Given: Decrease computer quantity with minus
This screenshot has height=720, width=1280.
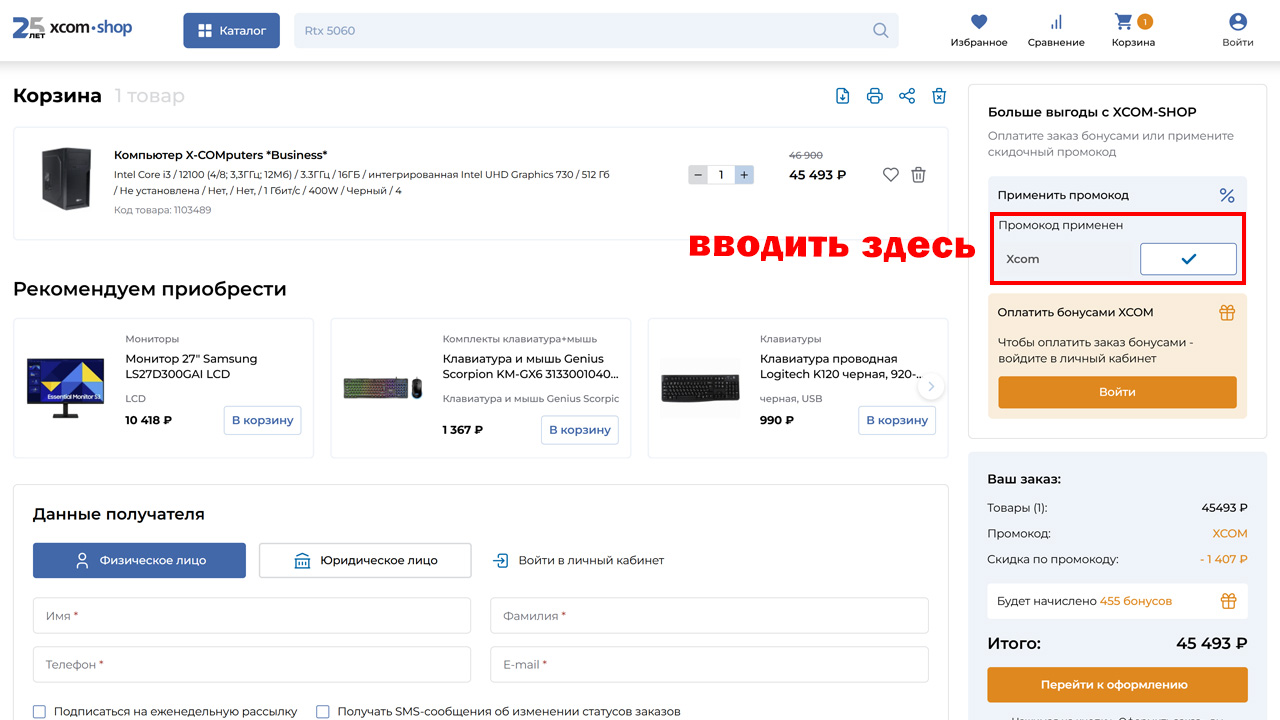Looking at the screenshot, I should 698,175.
